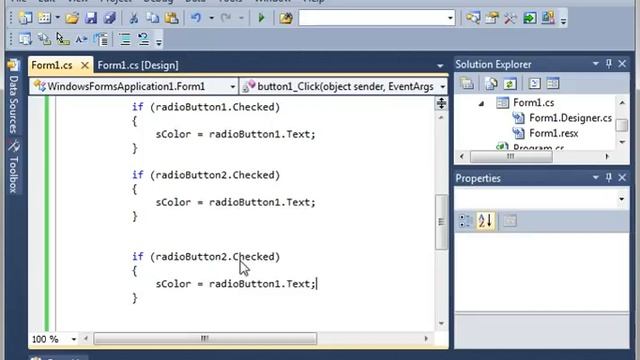
Task: Switch to the Form1.cs tab
Action: 52,65
